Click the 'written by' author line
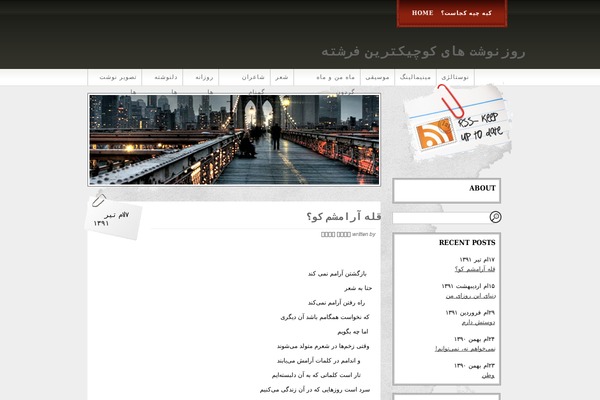600x400 pixels. pyautogui.click(x=348, y=234)
